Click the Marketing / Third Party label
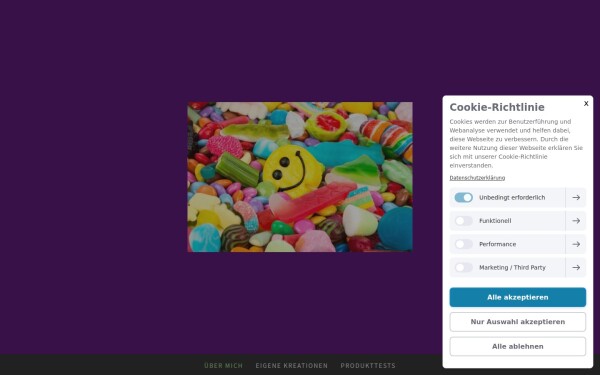This screenshot has width=600, height=375. (512, 267)
